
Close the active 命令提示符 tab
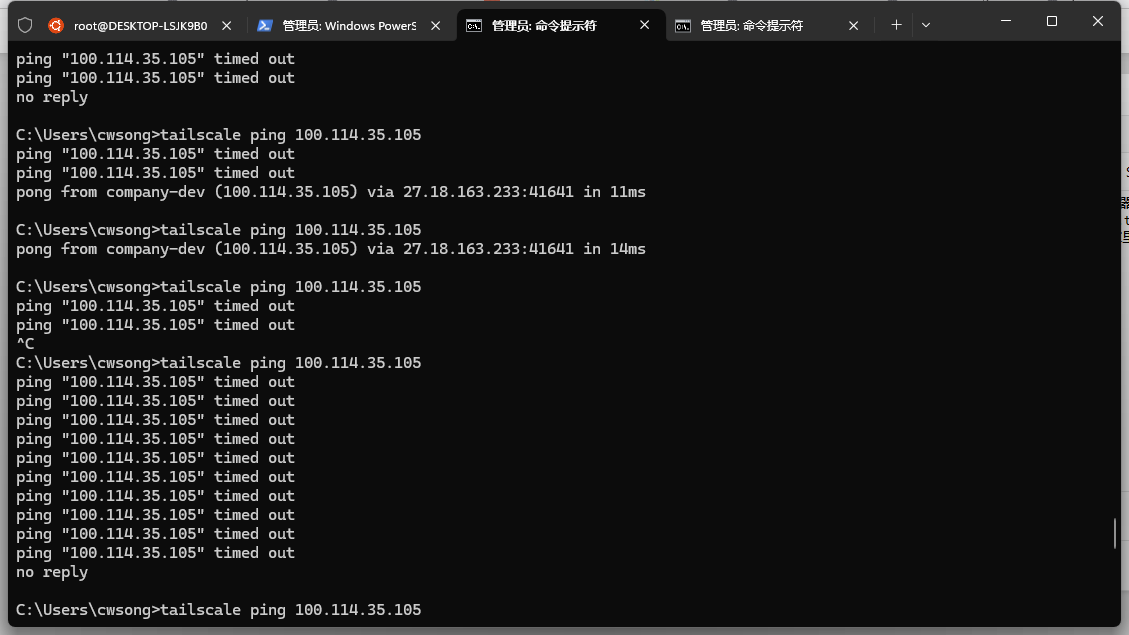[x=644, y=25]
